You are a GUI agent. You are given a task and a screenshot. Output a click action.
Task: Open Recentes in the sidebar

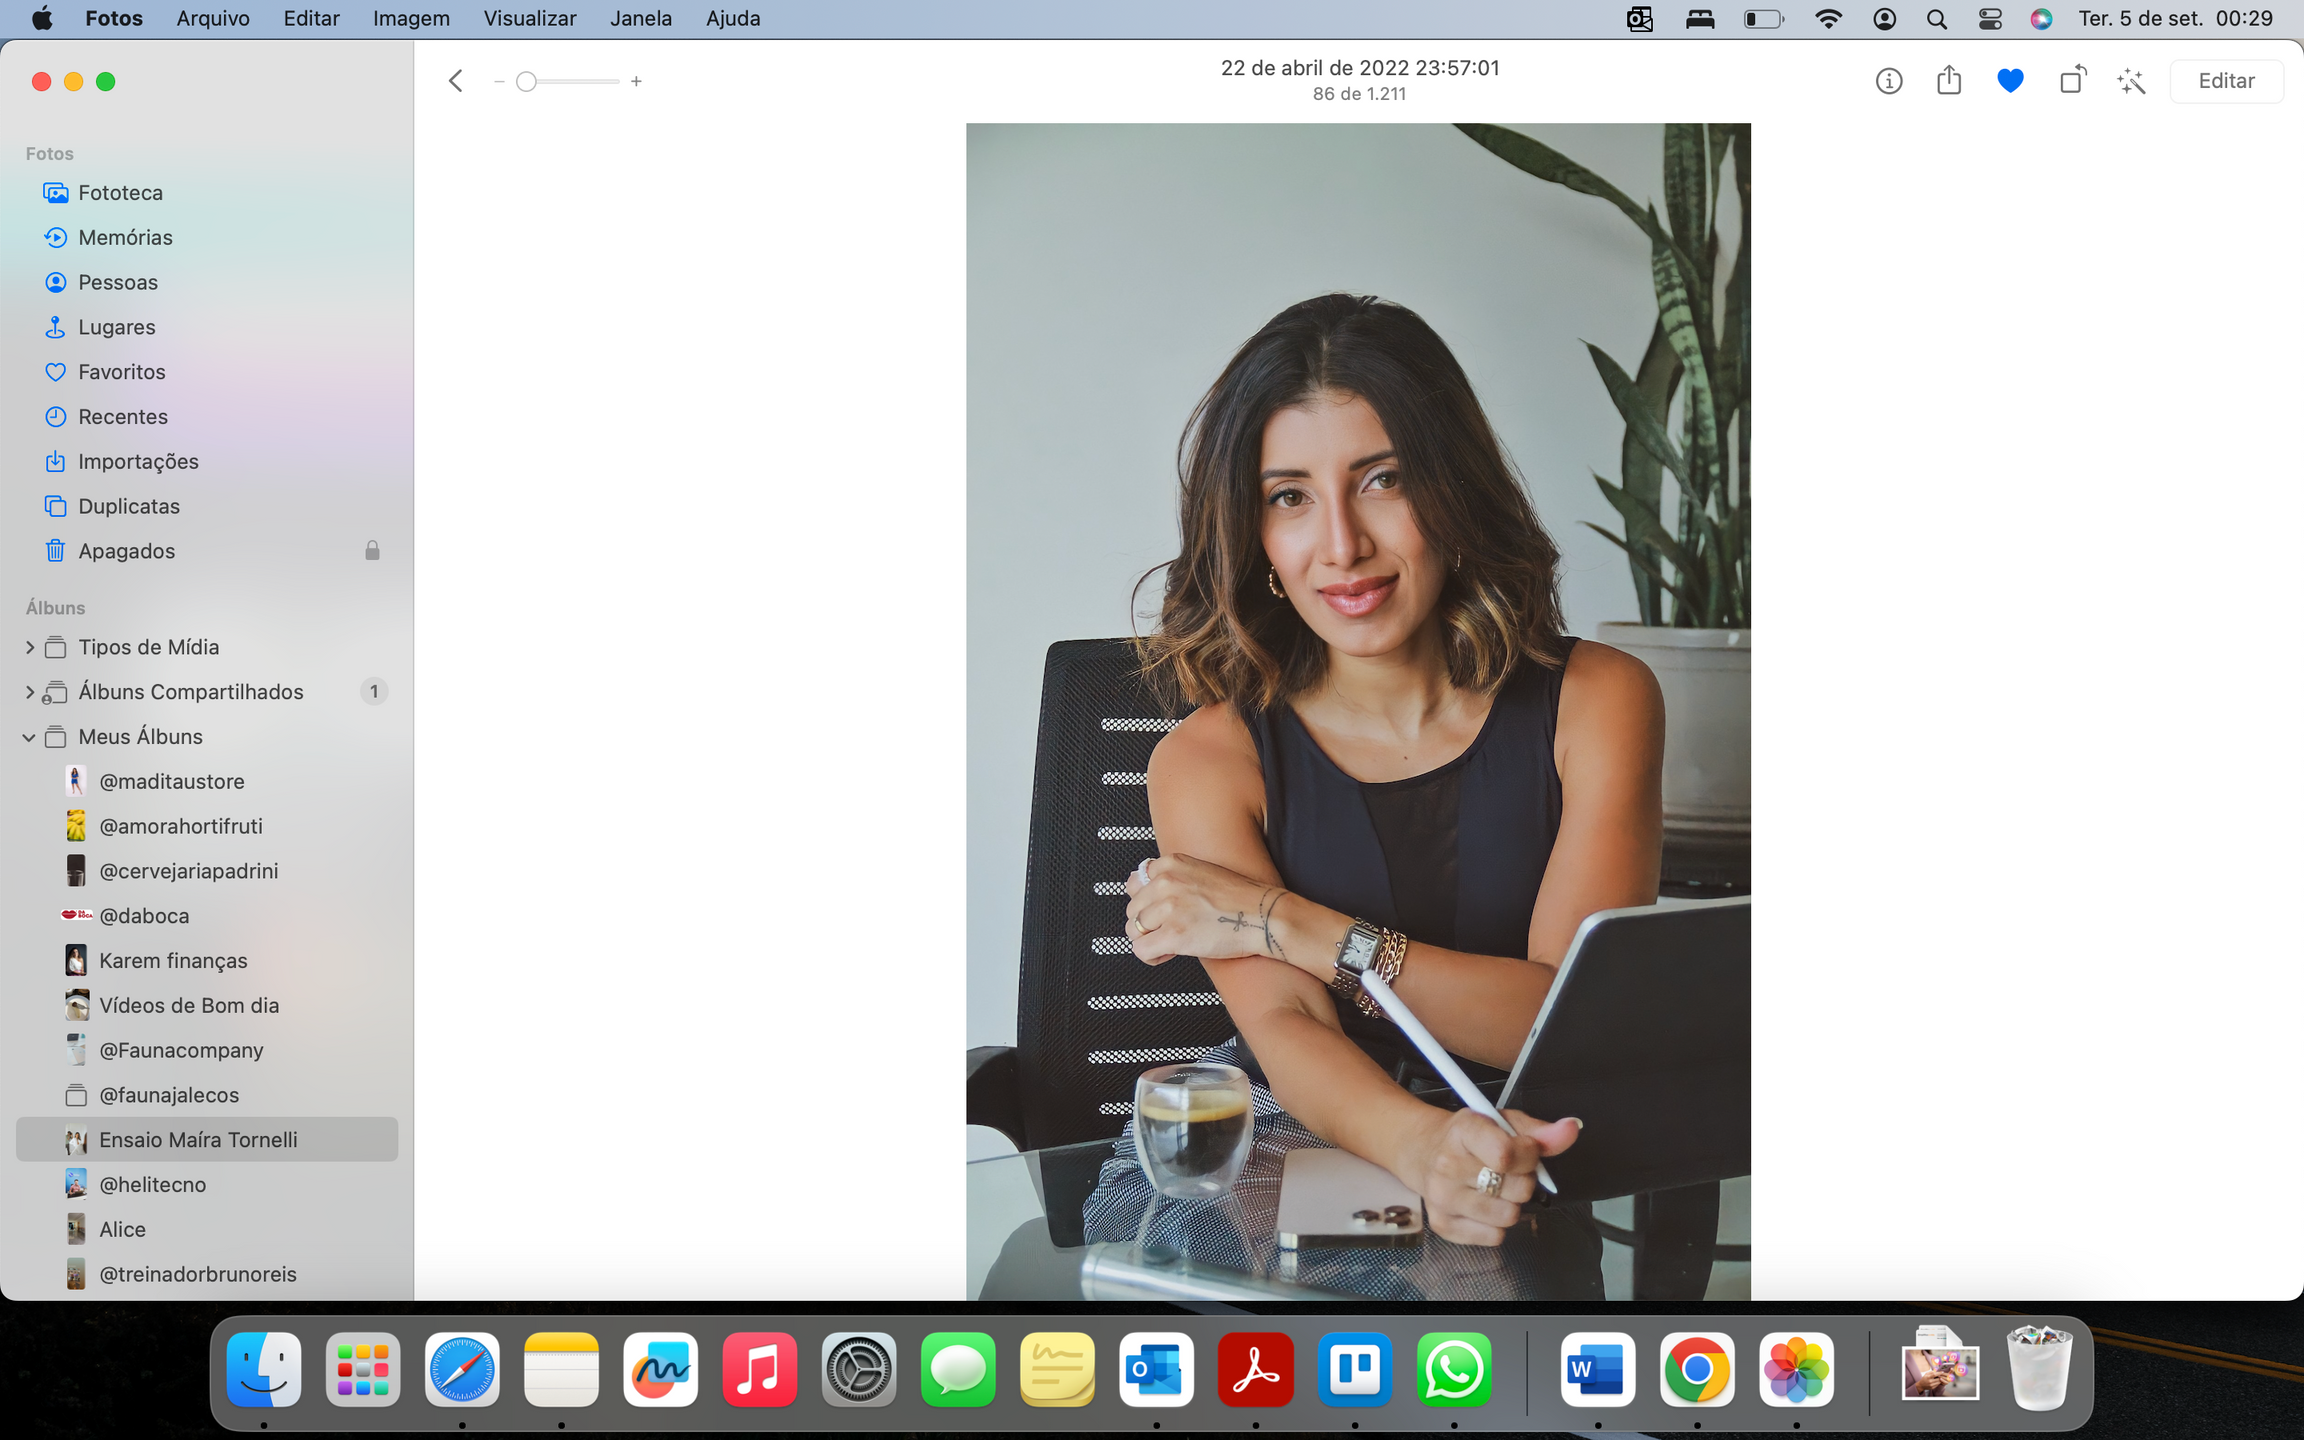point(207,416)
